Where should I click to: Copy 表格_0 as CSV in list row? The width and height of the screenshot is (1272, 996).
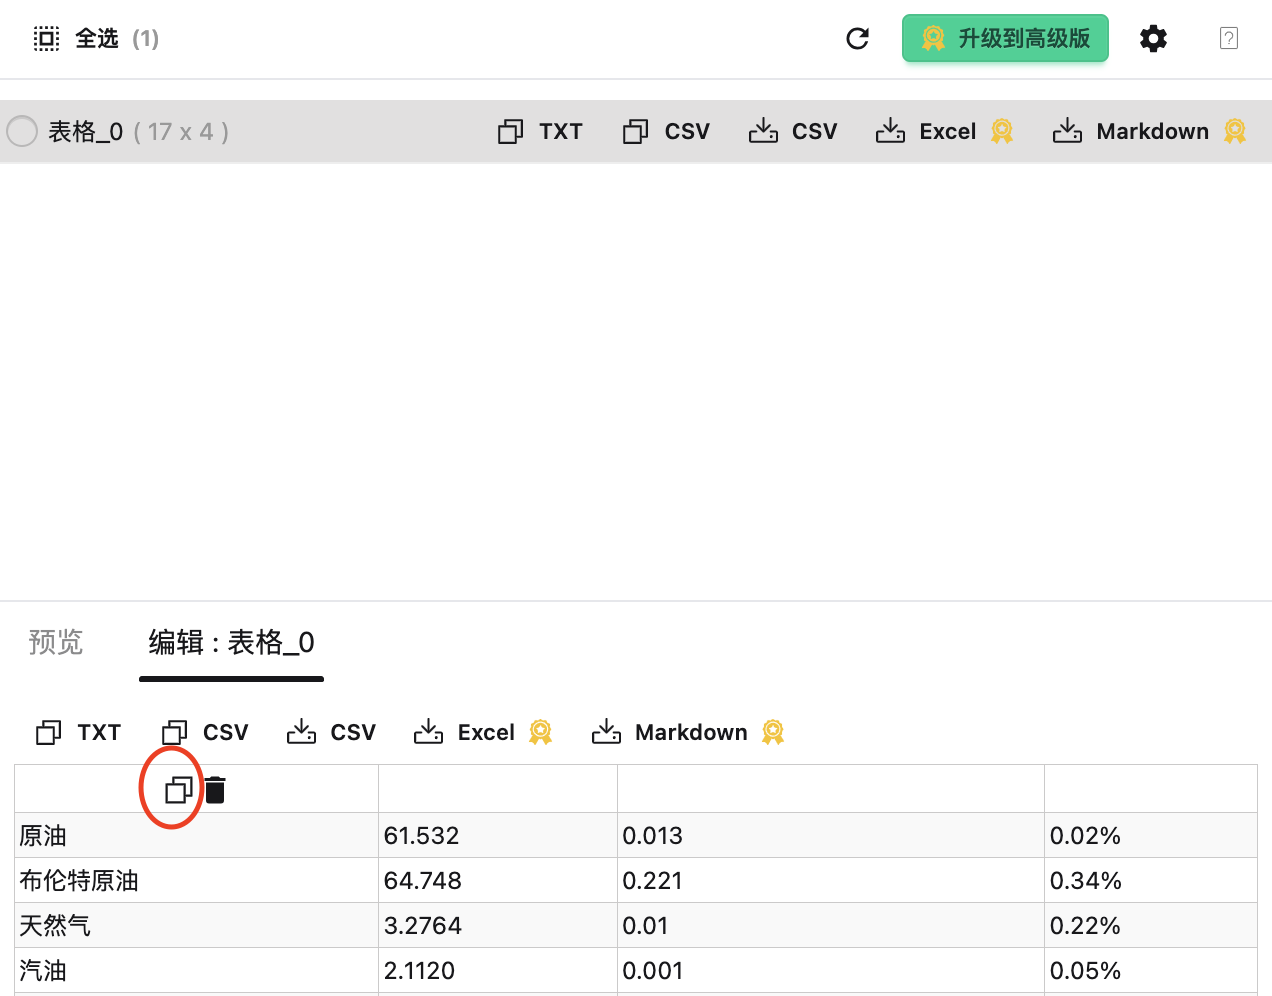click(x=666, y=131)
